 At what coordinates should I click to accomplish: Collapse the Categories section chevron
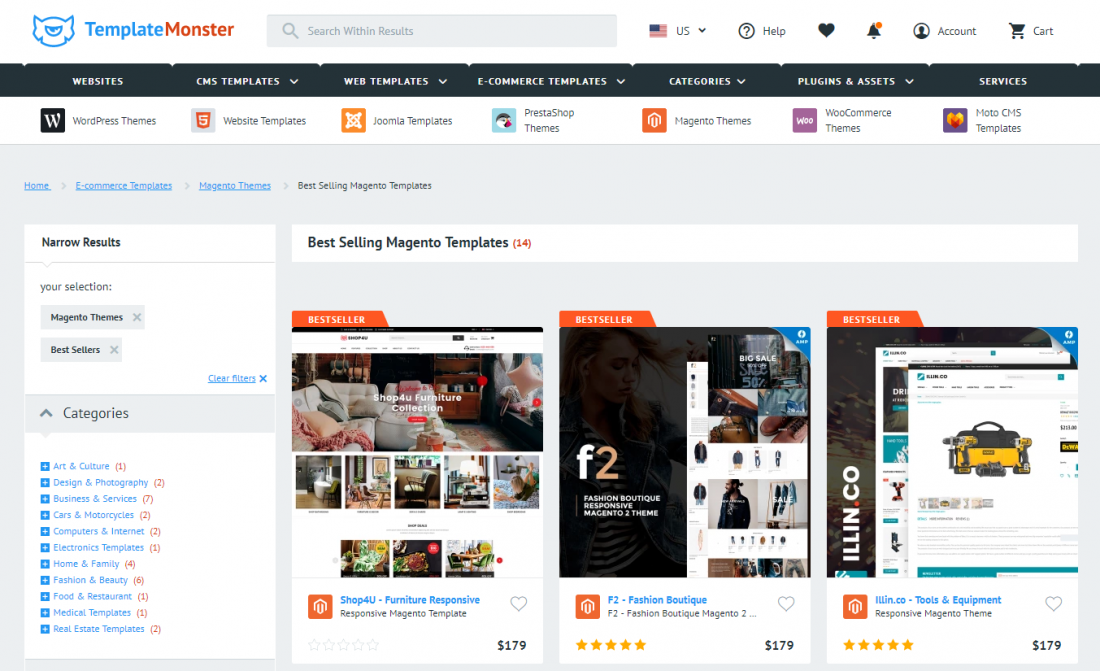pos(46,413)
